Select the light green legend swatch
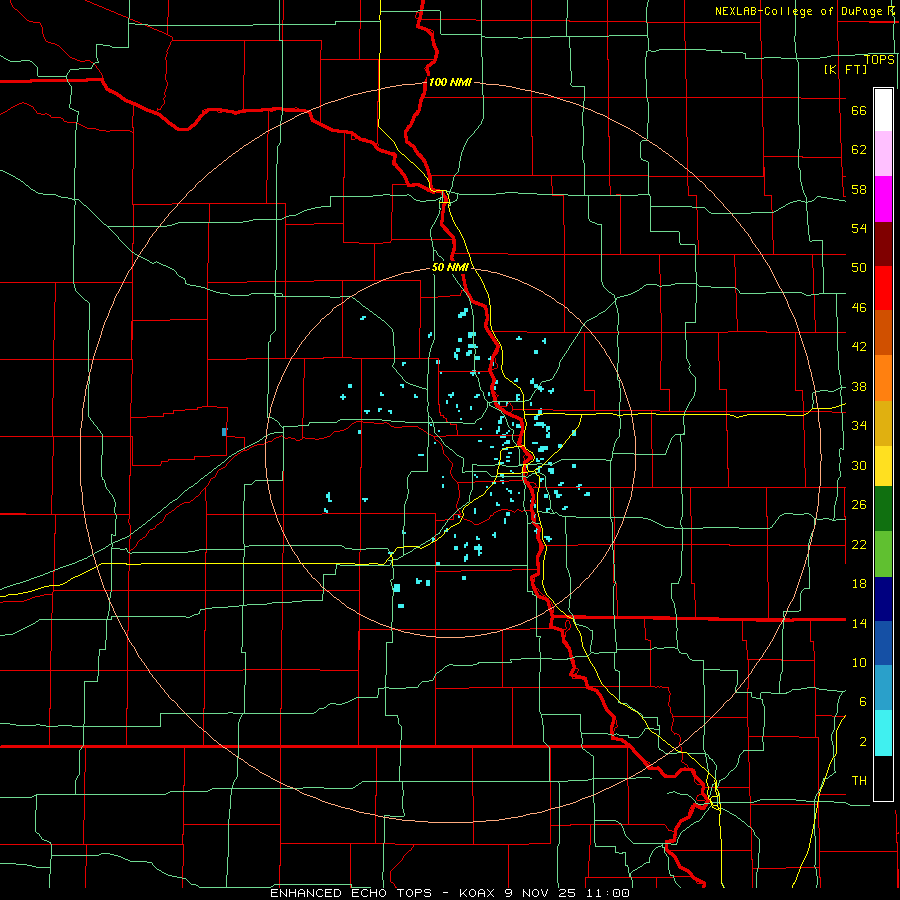The image size is (900, 900). pos(883,554)
